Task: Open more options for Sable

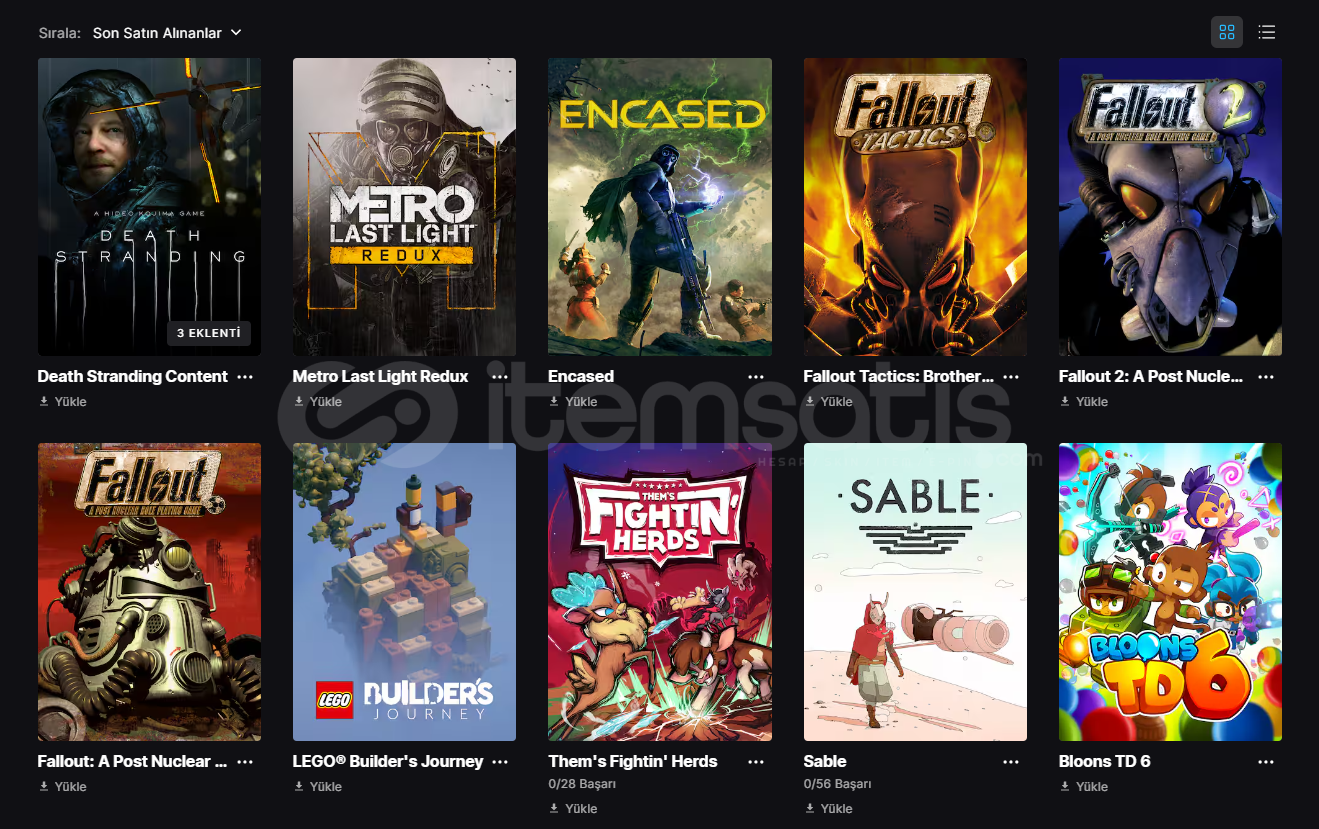Action: (x=1011, y=762)
